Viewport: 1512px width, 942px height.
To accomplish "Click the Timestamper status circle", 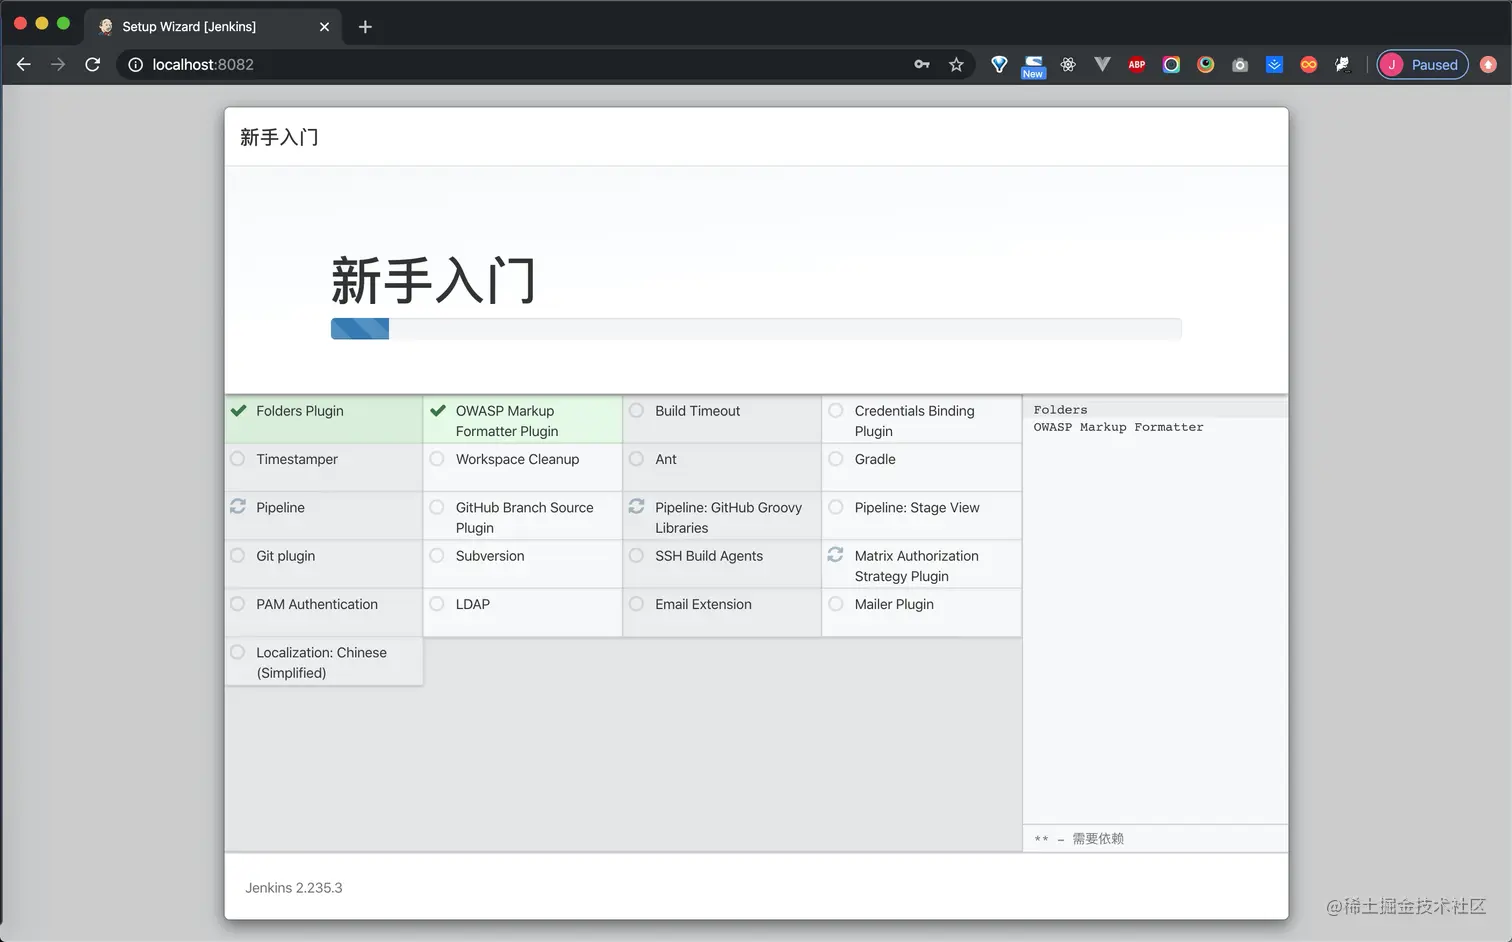I will coord(238,458).
